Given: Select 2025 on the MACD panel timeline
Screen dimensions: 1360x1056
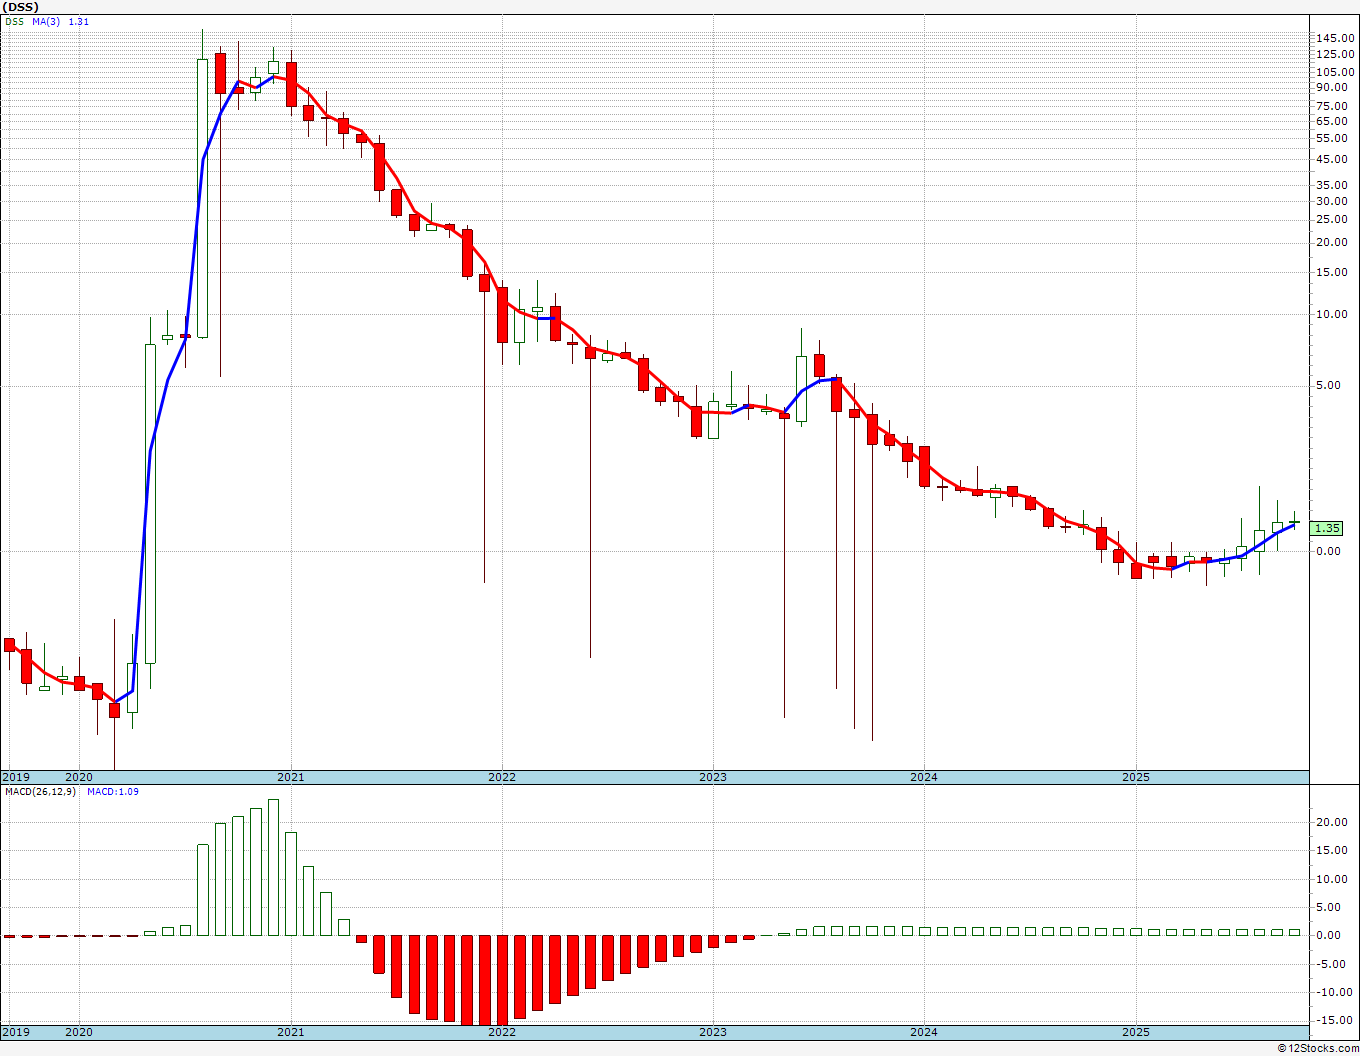Looking at the screenshot, I should [1136, 1032].
